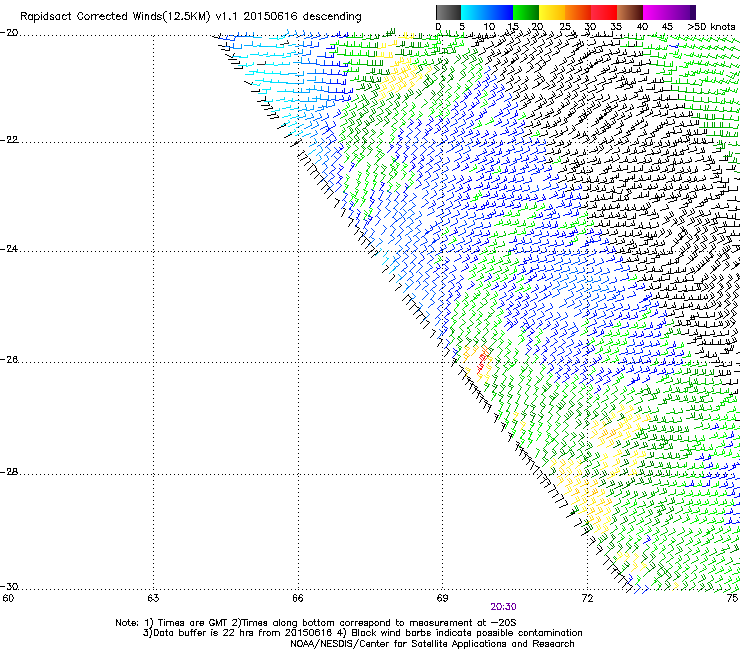Click the "45" legend scale label

667,27
